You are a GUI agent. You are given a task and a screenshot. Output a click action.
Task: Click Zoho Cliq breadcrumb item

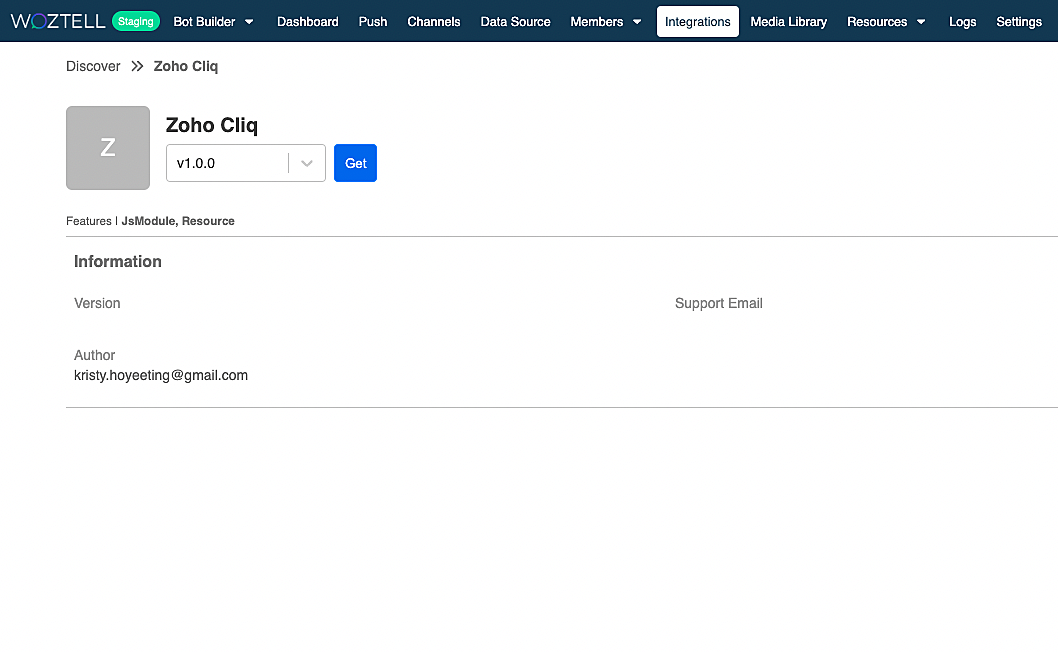tap(186, 66)
